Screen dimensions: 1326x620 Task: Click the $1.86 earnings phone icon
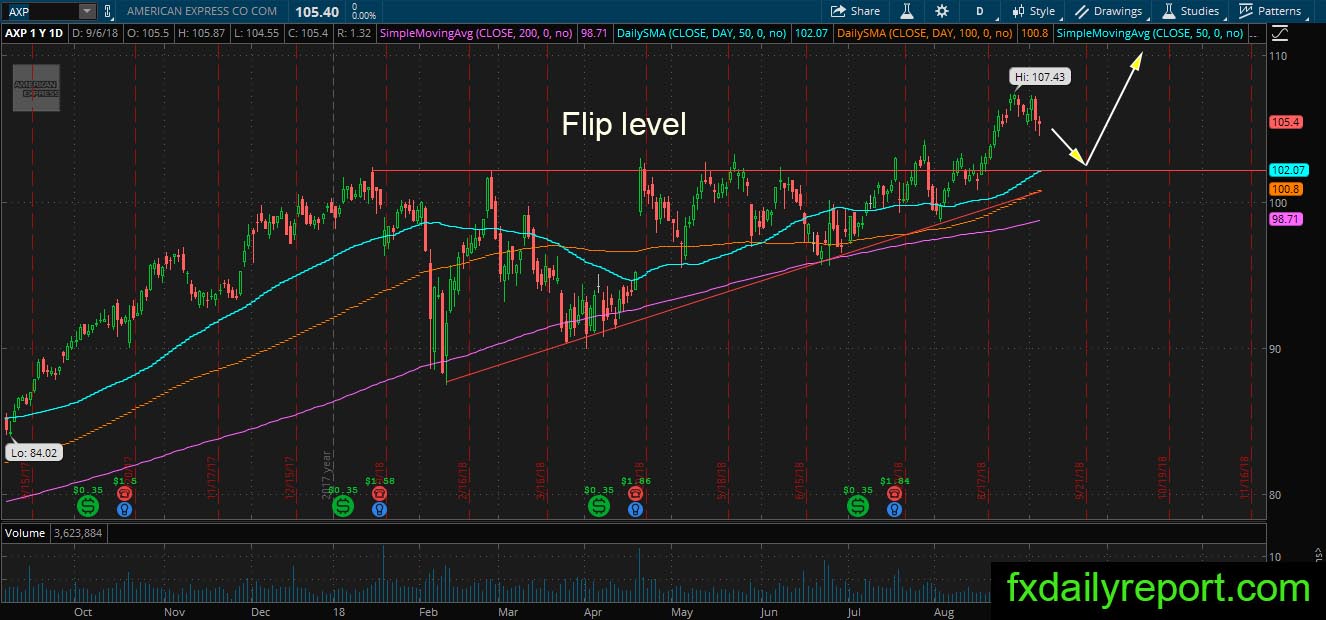click(636, 493)
